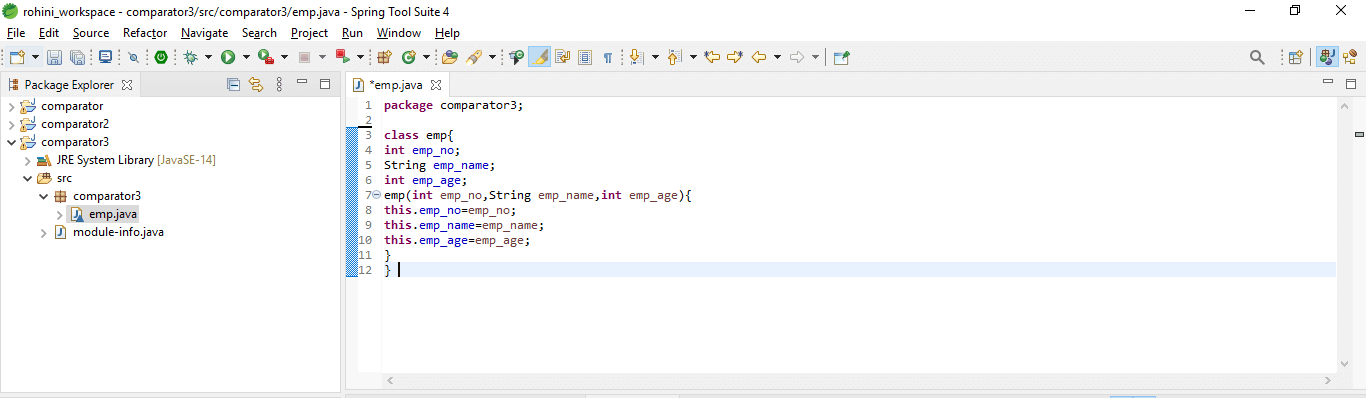Toggle Show Whitespace Characters pilcrow icon
1366x398 pixels.
click(x=608, y=58)
